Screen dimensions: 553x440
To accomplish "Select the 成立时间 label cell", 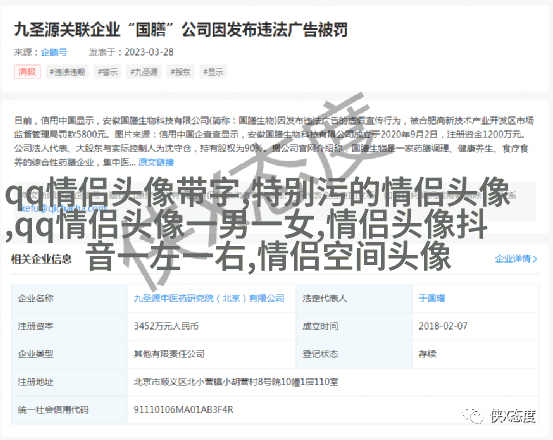I will coord(354,326).
